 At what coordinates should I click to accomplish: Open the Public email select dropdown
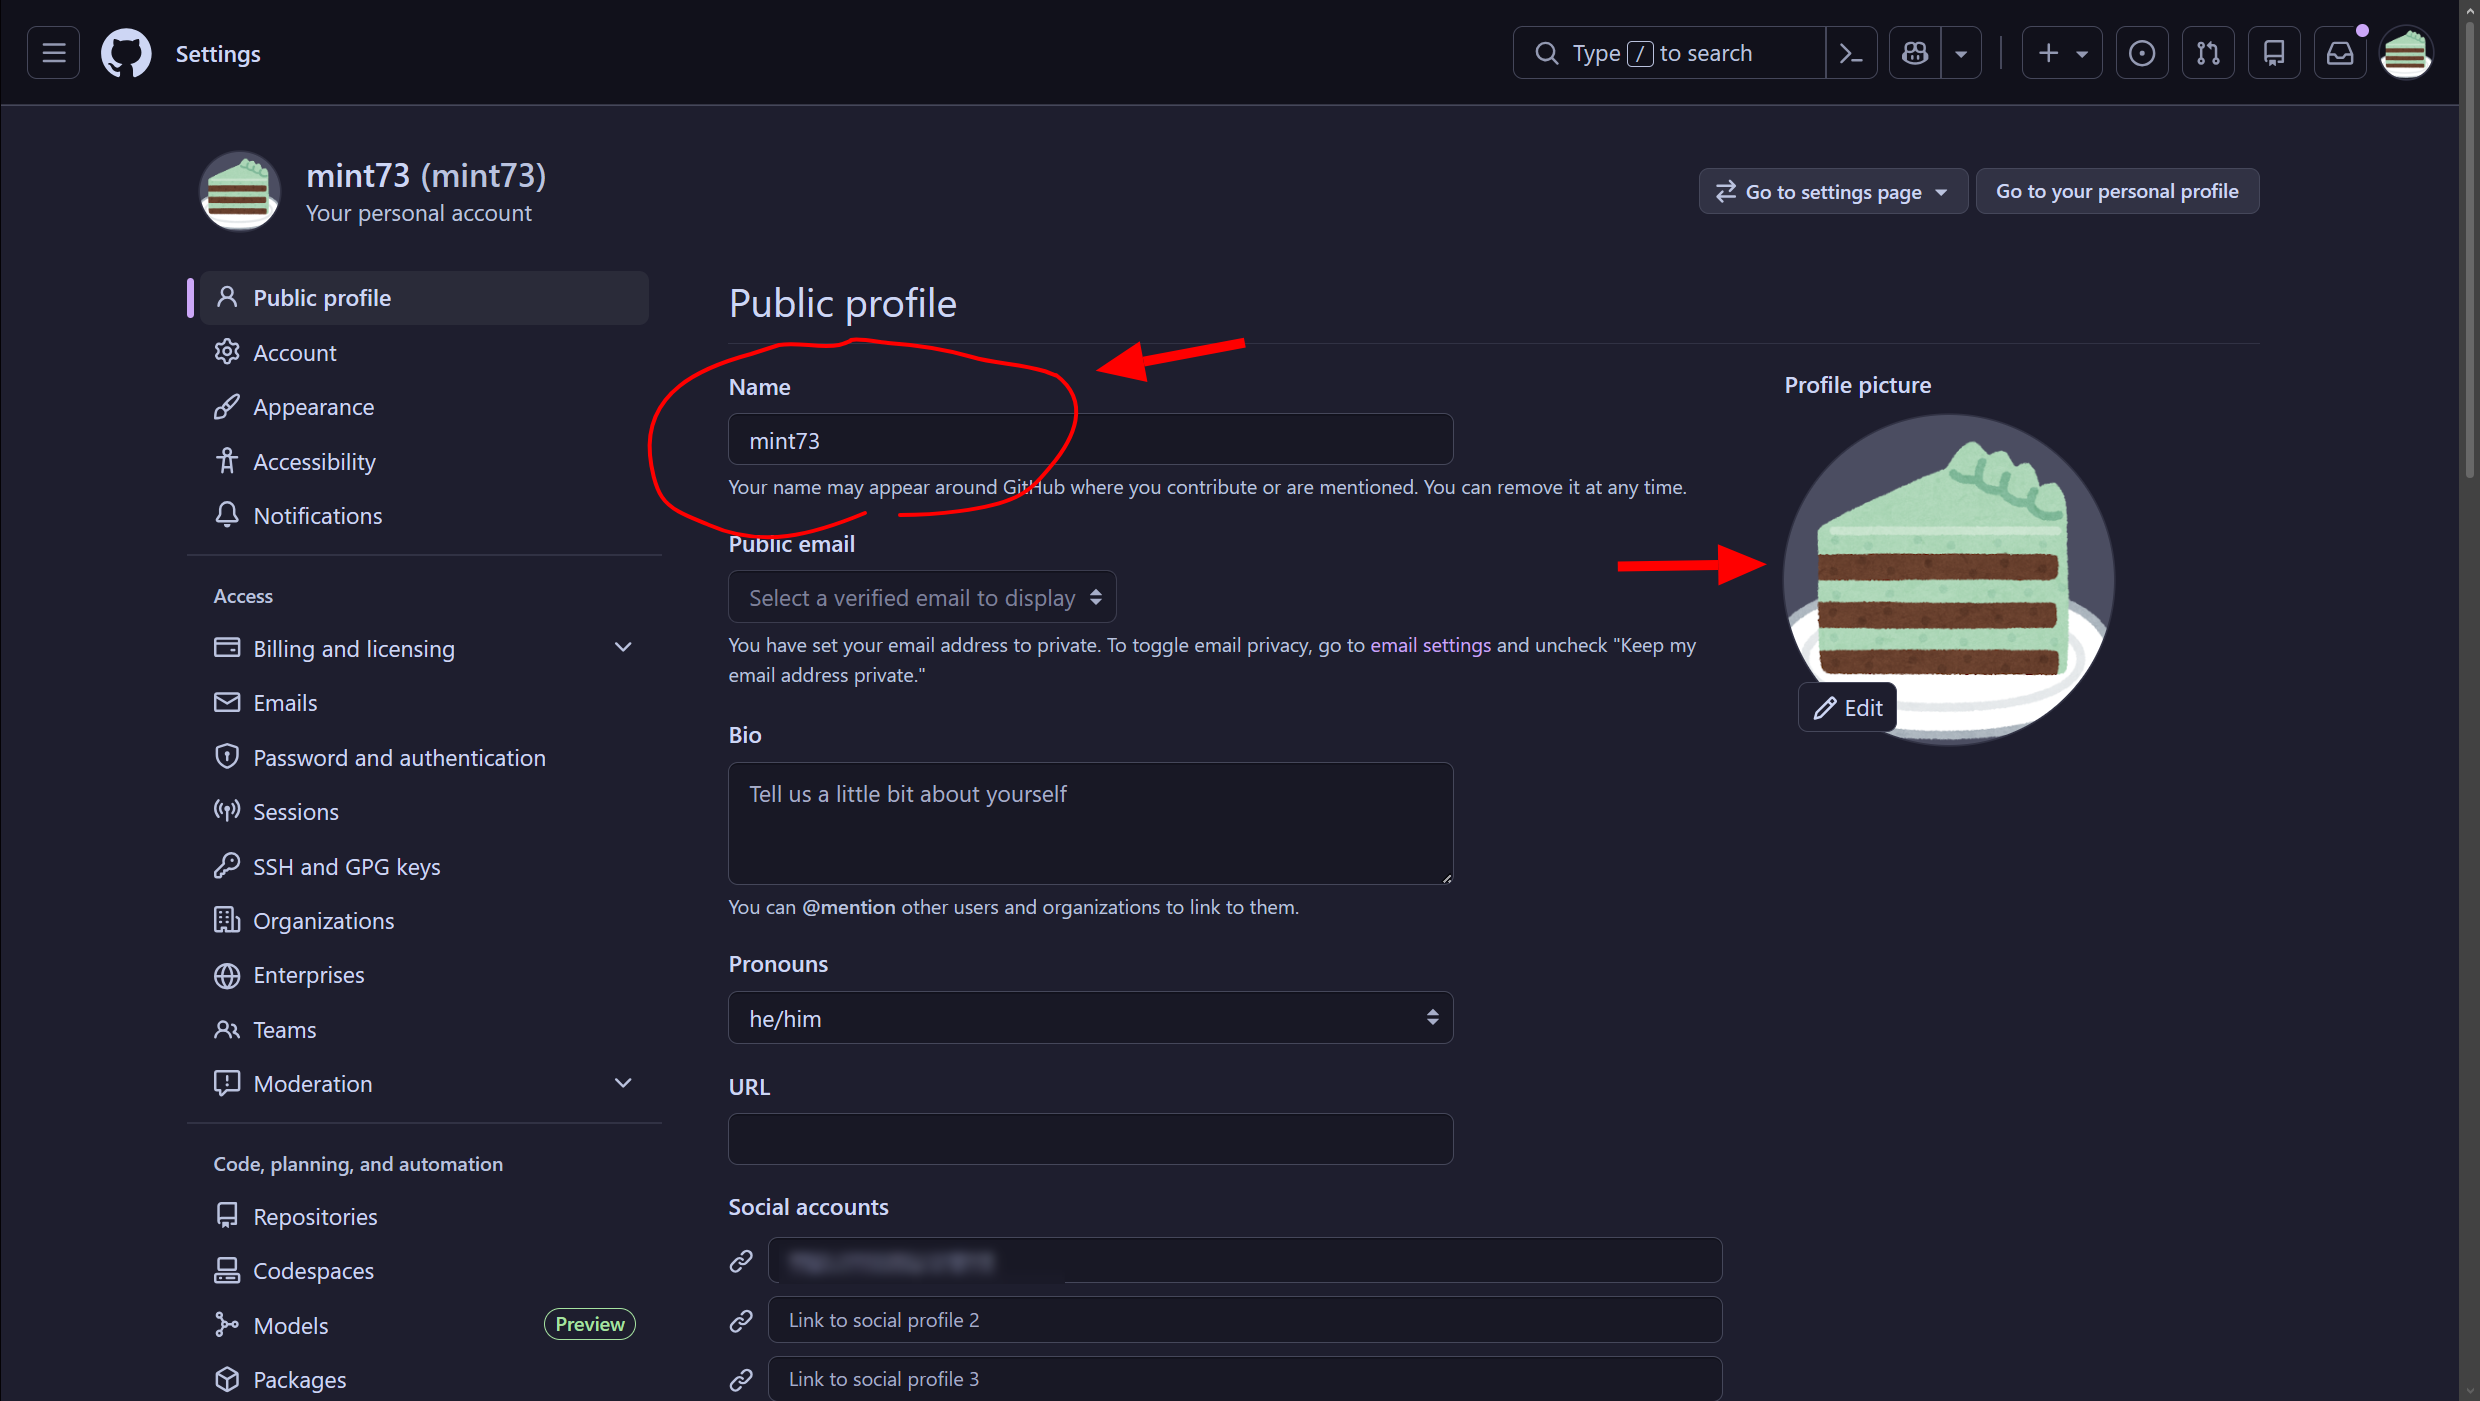[922, 597]
